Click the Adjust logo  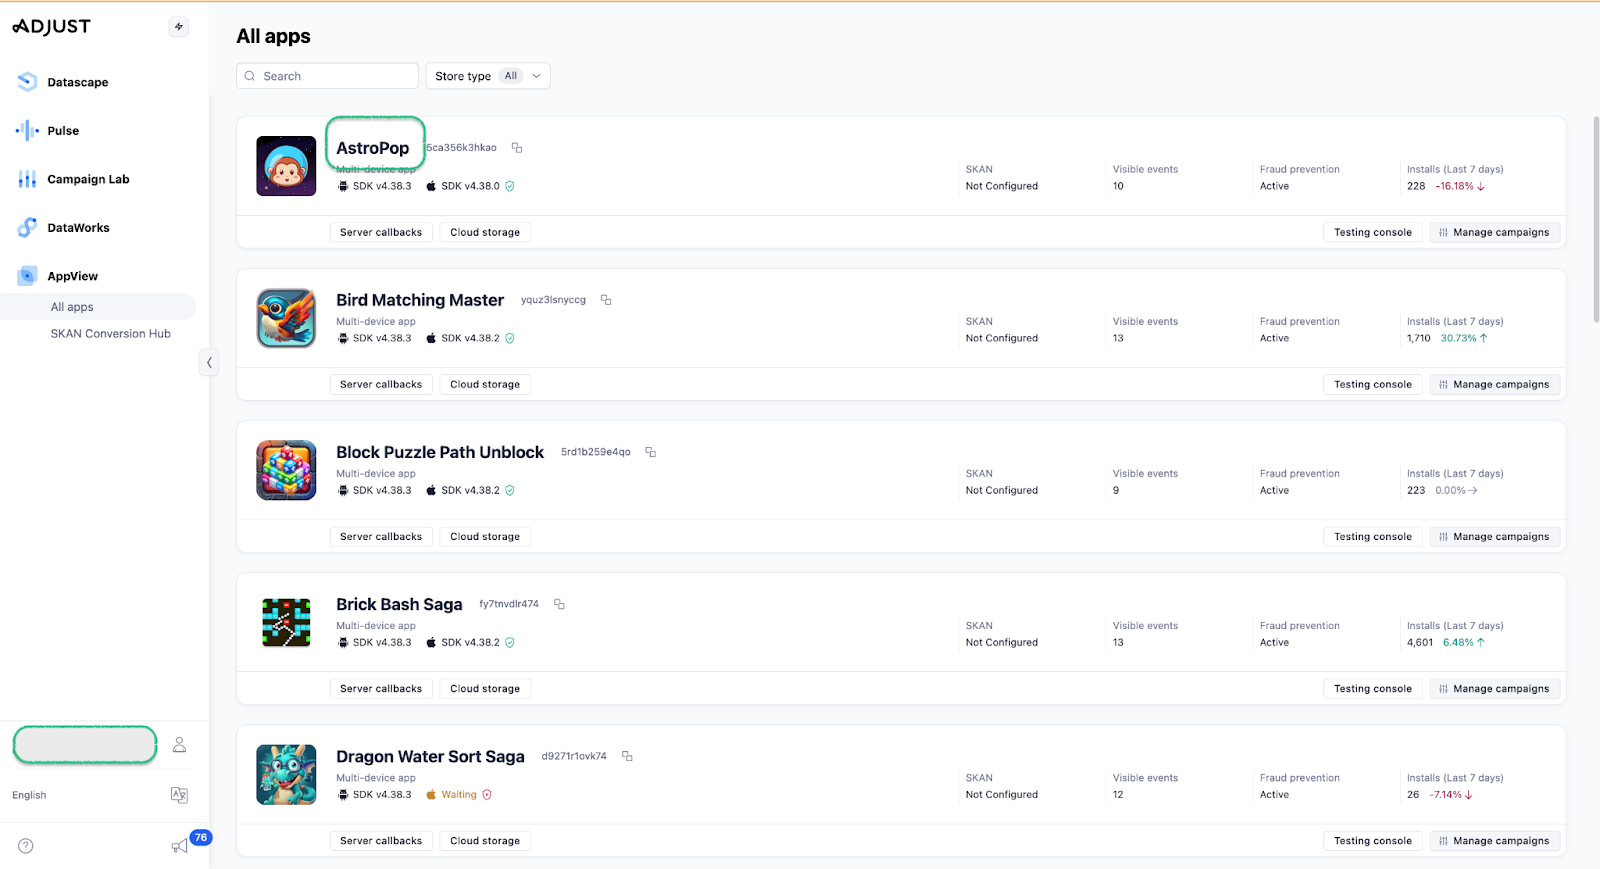click(x=51, y=27)
